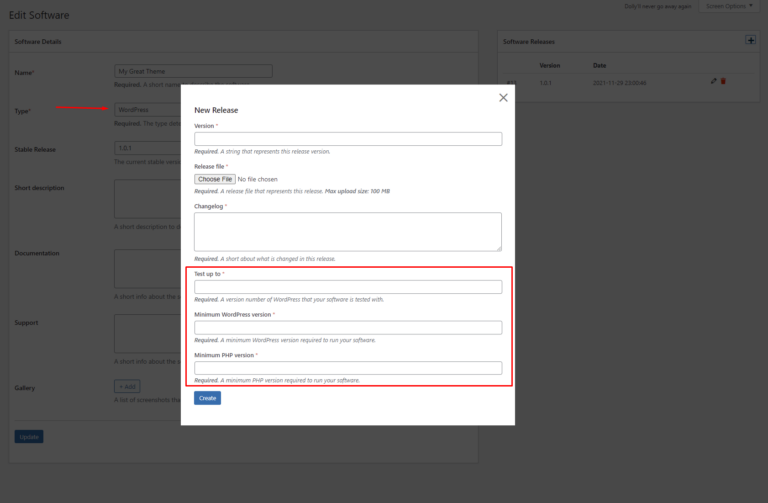
Task: Click the Version column header
Action: (x=549, y=65)
